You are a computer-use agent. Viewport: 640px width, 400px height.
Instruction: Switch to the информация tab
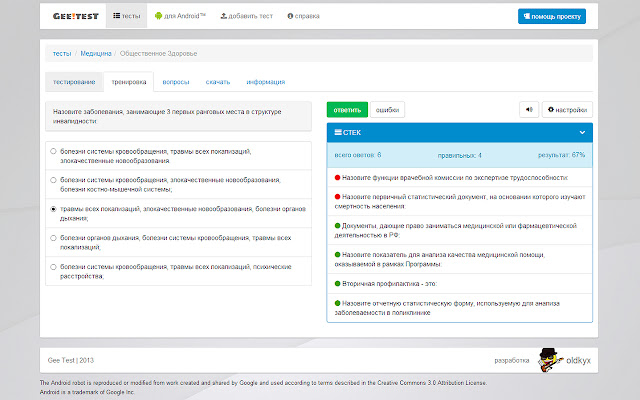(266, 82)
